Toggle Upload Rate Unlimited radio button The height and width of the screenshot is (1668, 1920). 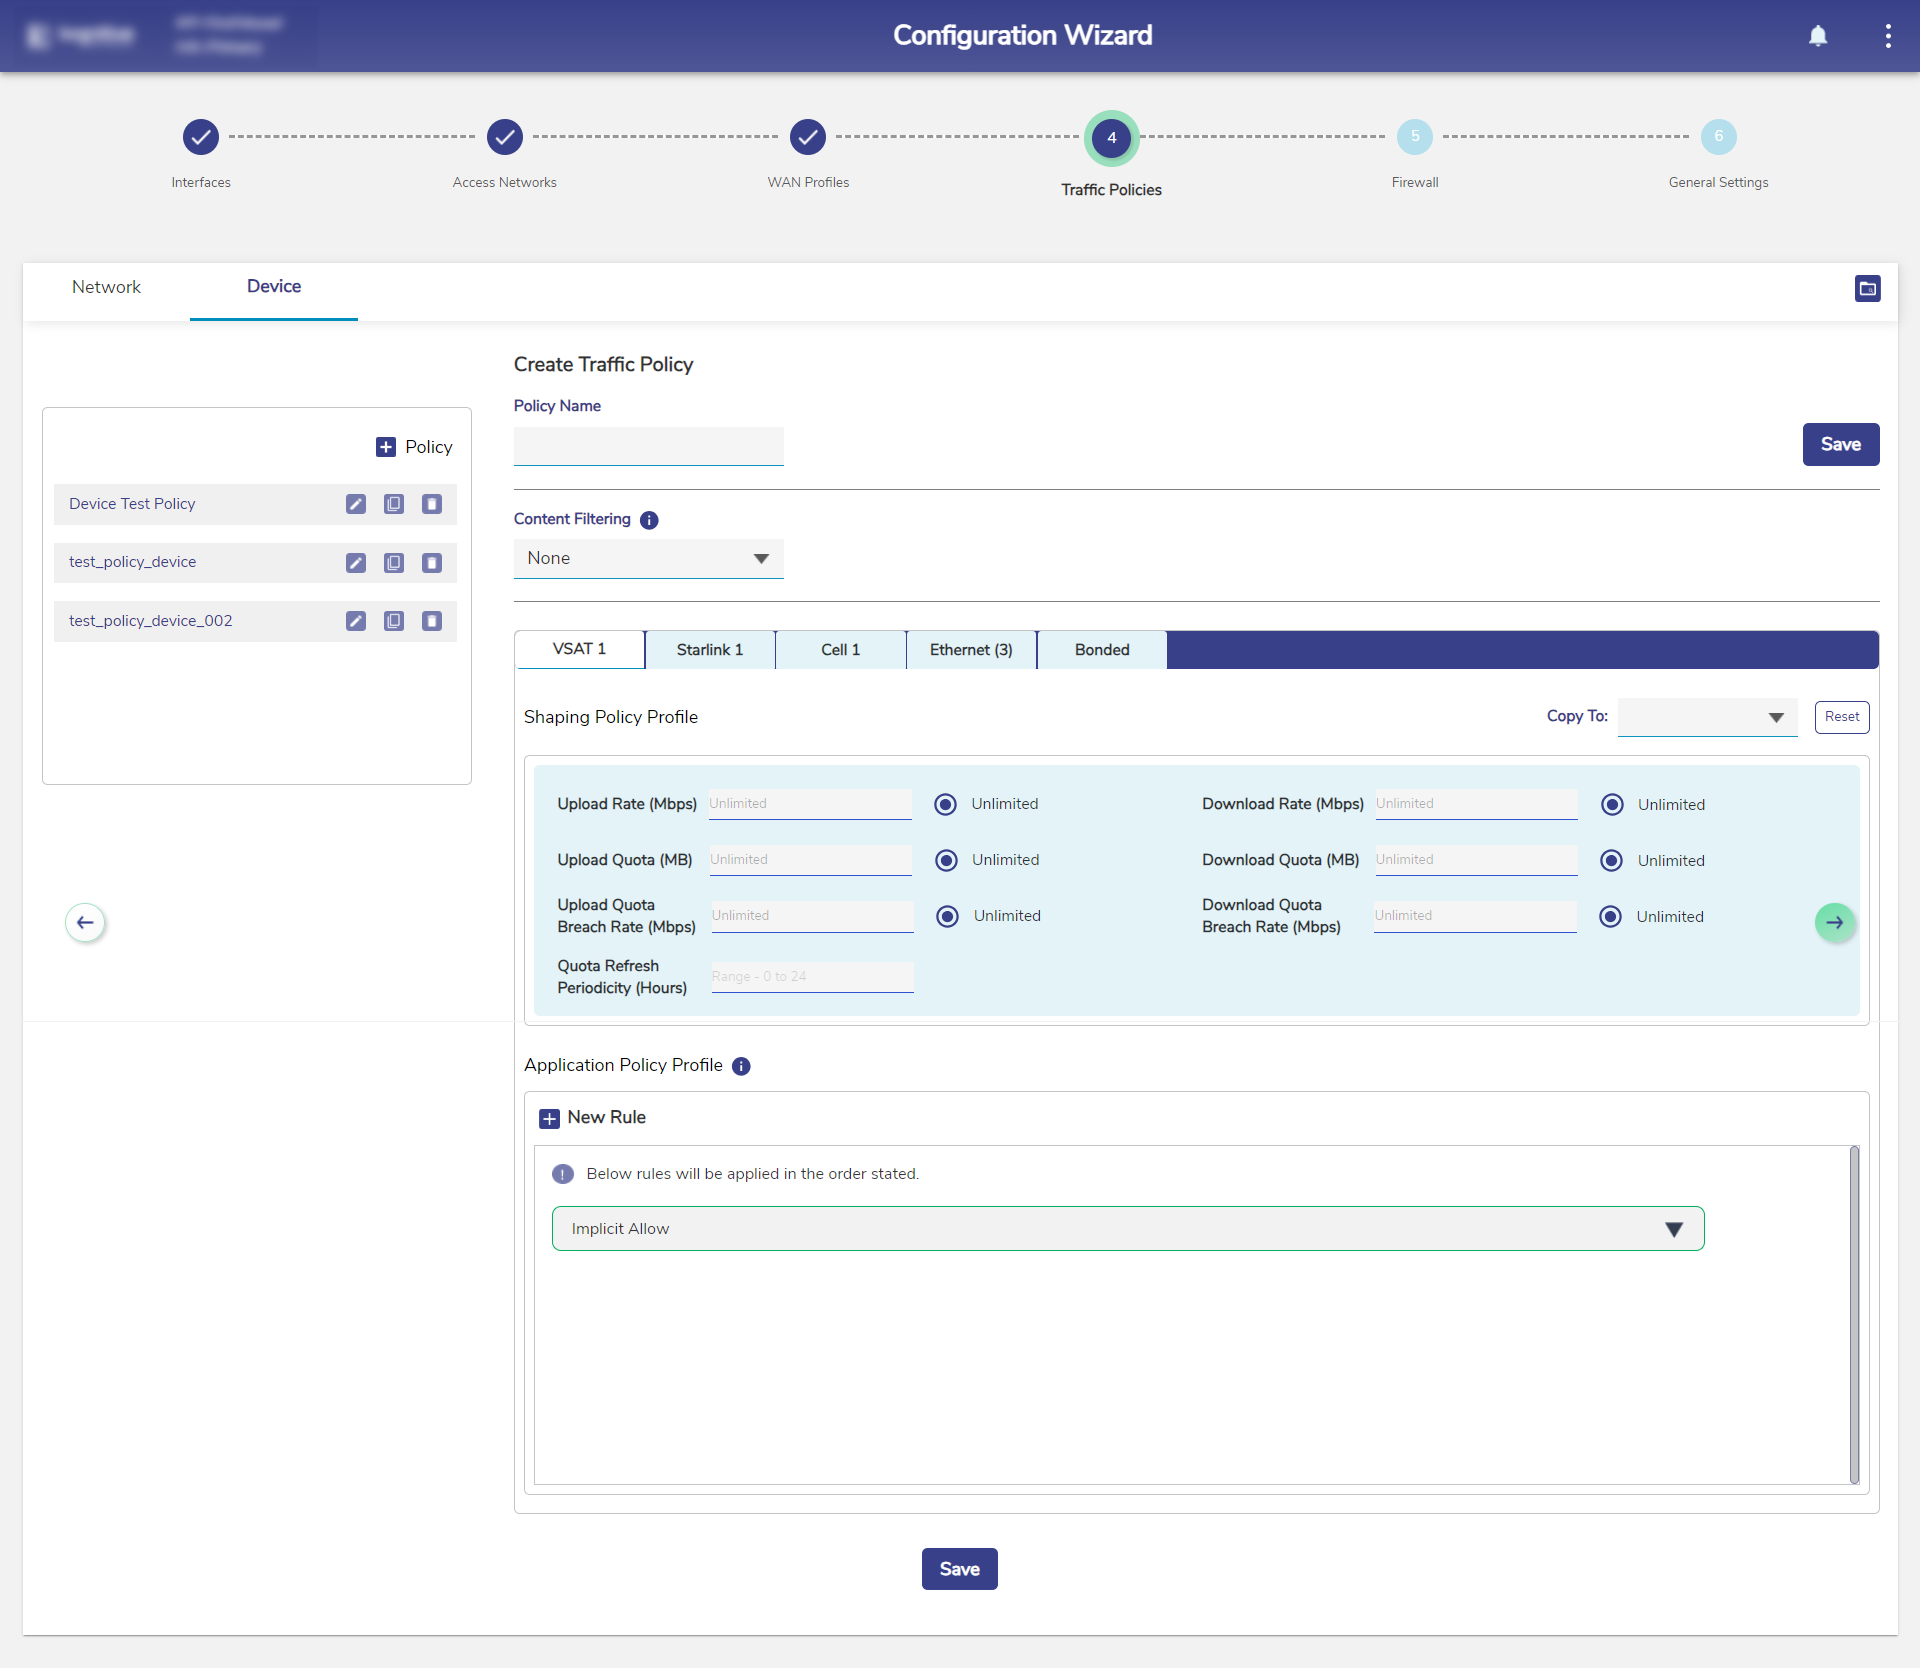coord(945,804)
